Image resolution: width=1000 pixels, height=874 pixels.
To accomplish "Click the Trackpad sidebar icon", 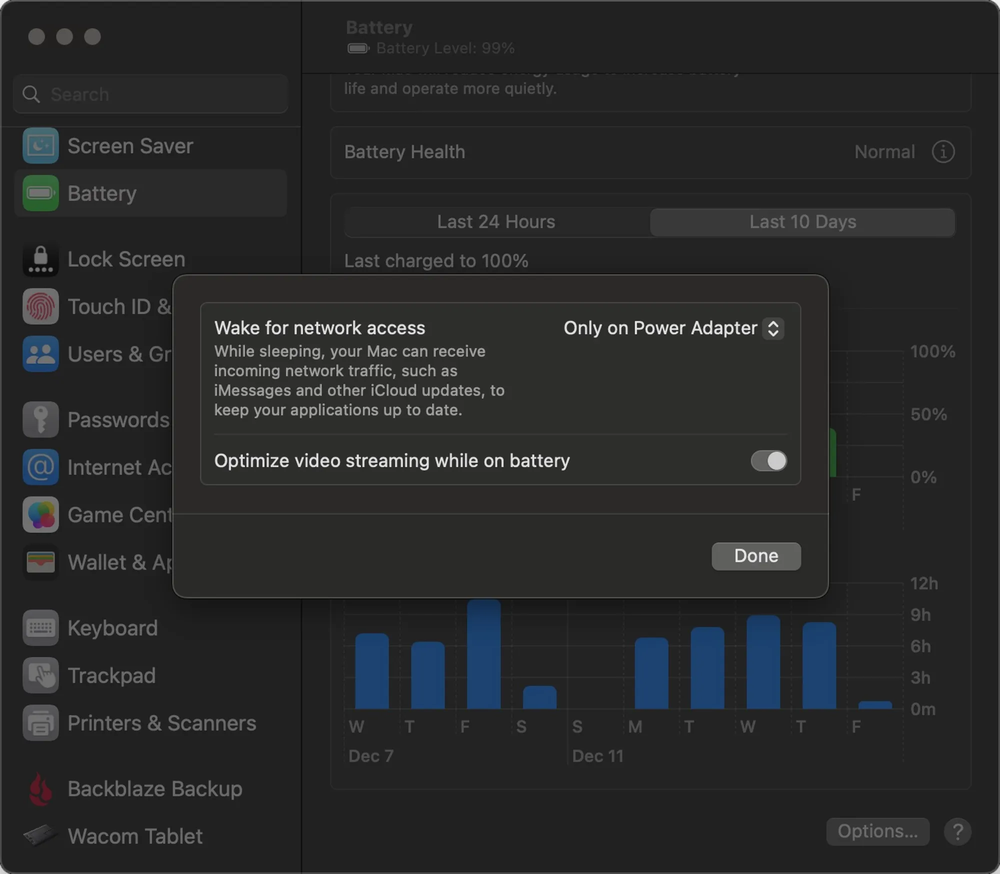I will (x=40, y=676).
